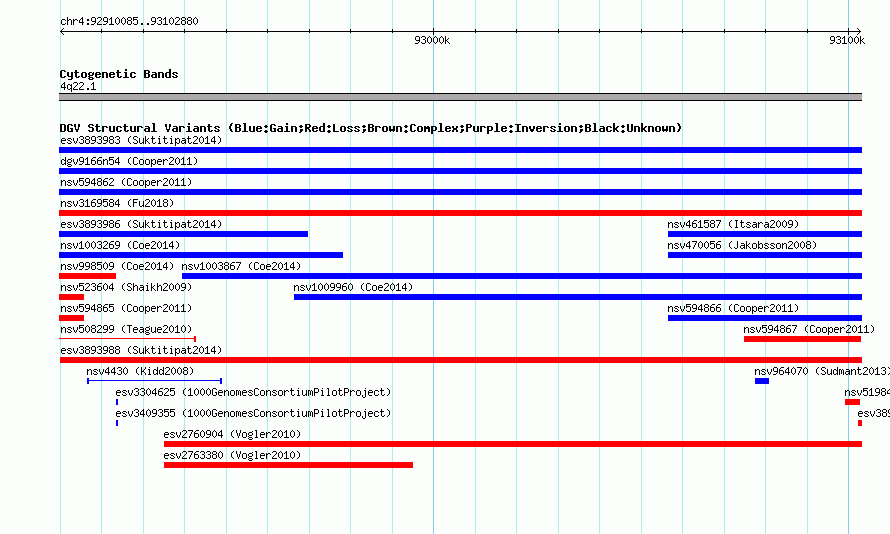Viewport: 890px width, 534px height.
Task: Open variant esv3409355 (1000GenomesConsortiumPilotProject) label
Action: tap(253, 413)
